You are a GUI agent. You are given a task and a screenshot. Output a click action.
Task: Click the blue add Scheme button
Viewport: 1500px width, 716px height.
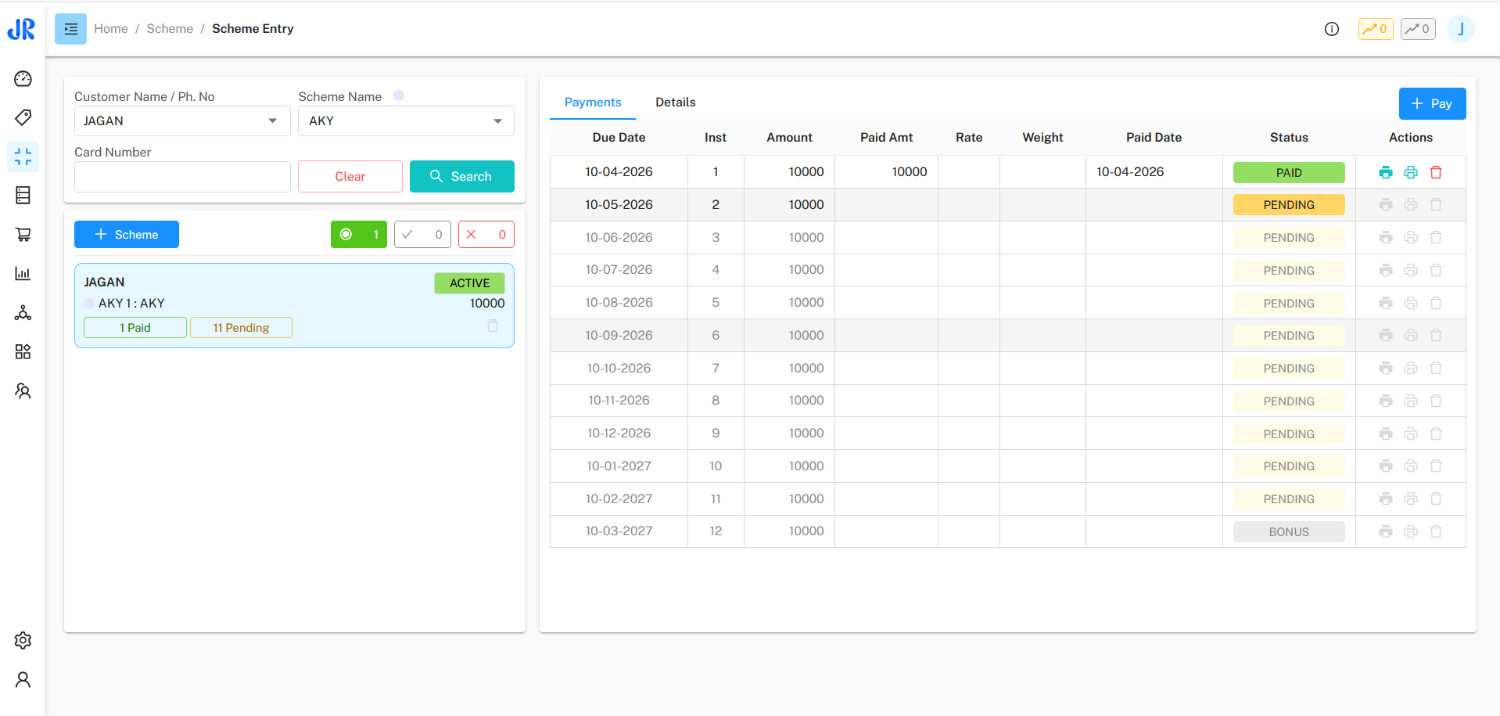point(126,234)
